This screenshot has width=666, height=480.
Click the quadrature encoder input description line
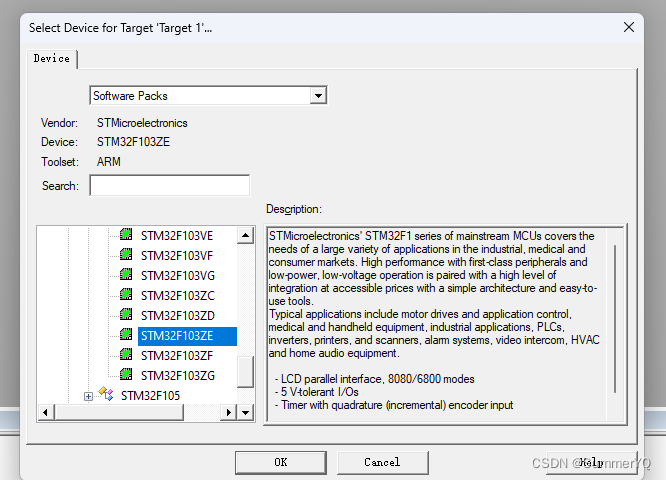click(394, 405)
